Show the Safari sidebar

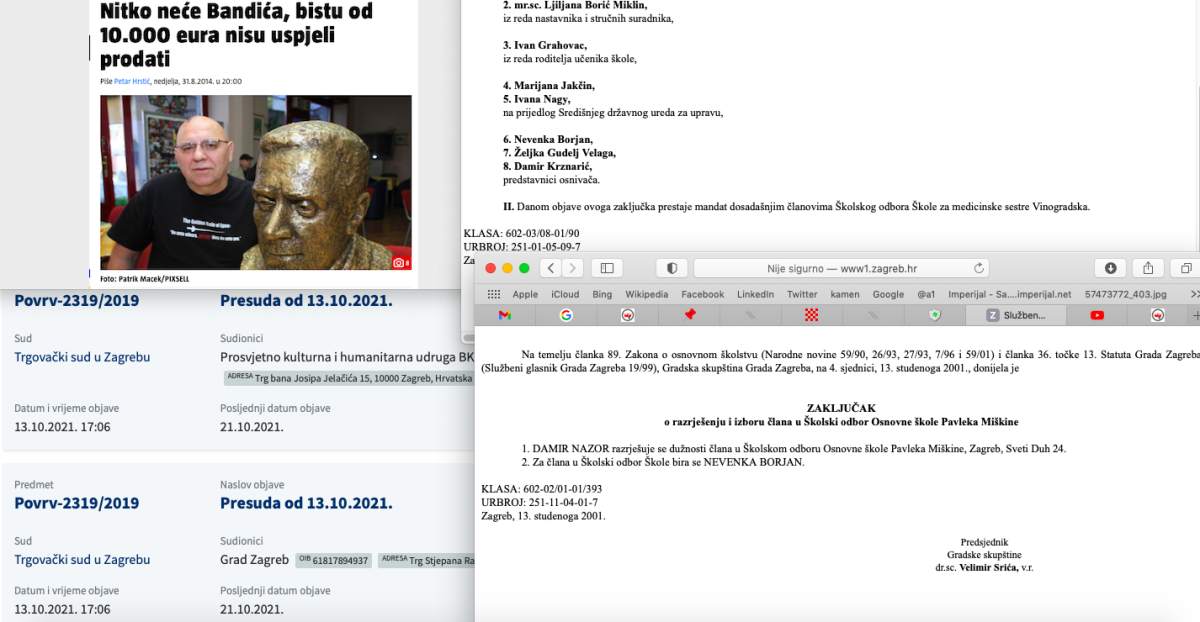tap(606, 268)
